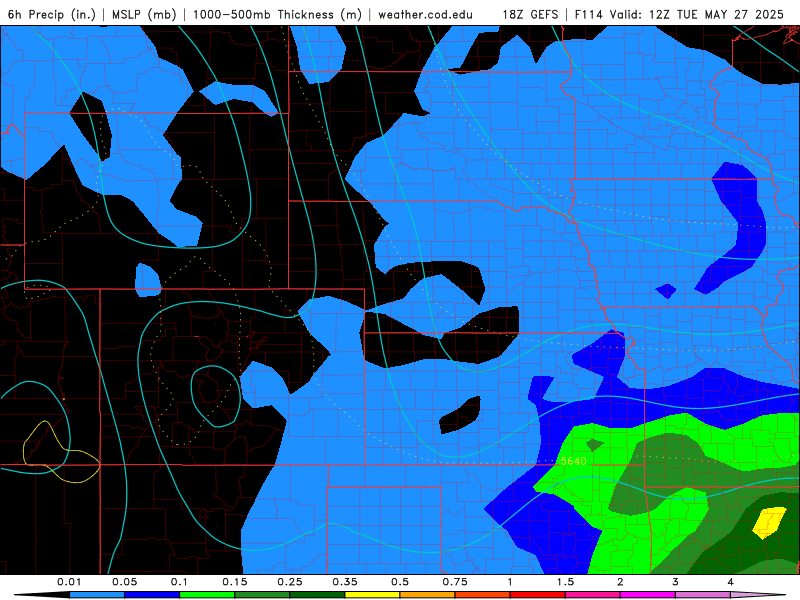Screen dimensions: 800x600
Task: Pick the dark blue 0.05–0.1 legend swatch
Action: click(x=152, y=595)
